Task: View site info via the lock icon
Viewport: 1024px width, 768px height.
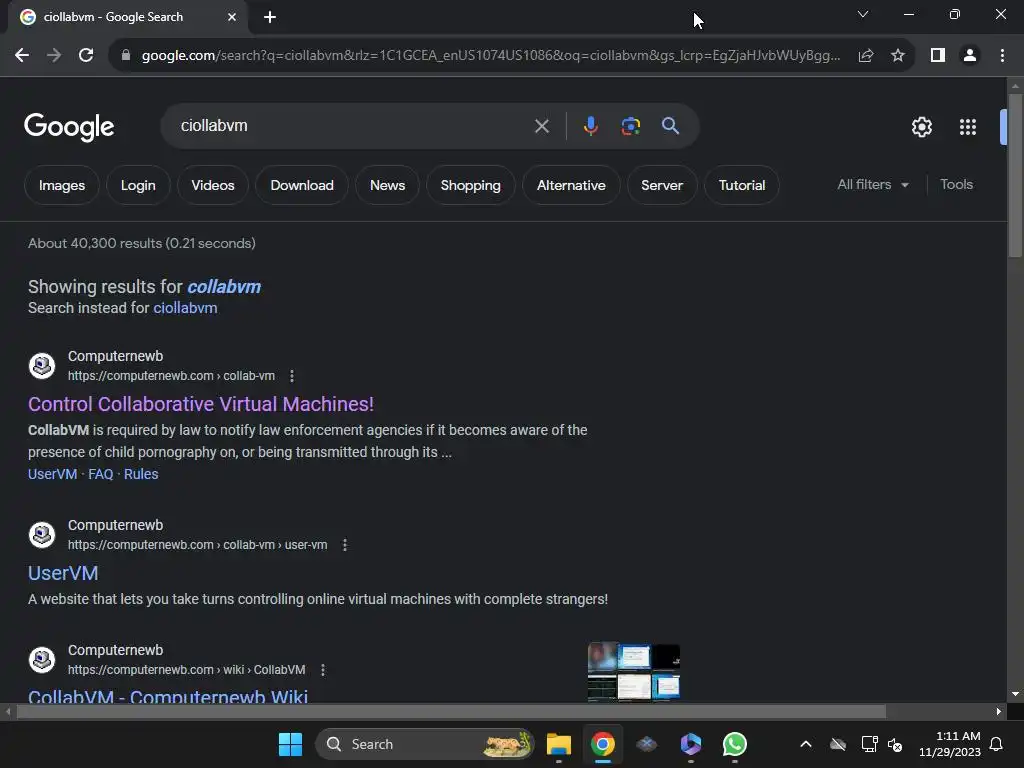Action: [x=126, y=56]
